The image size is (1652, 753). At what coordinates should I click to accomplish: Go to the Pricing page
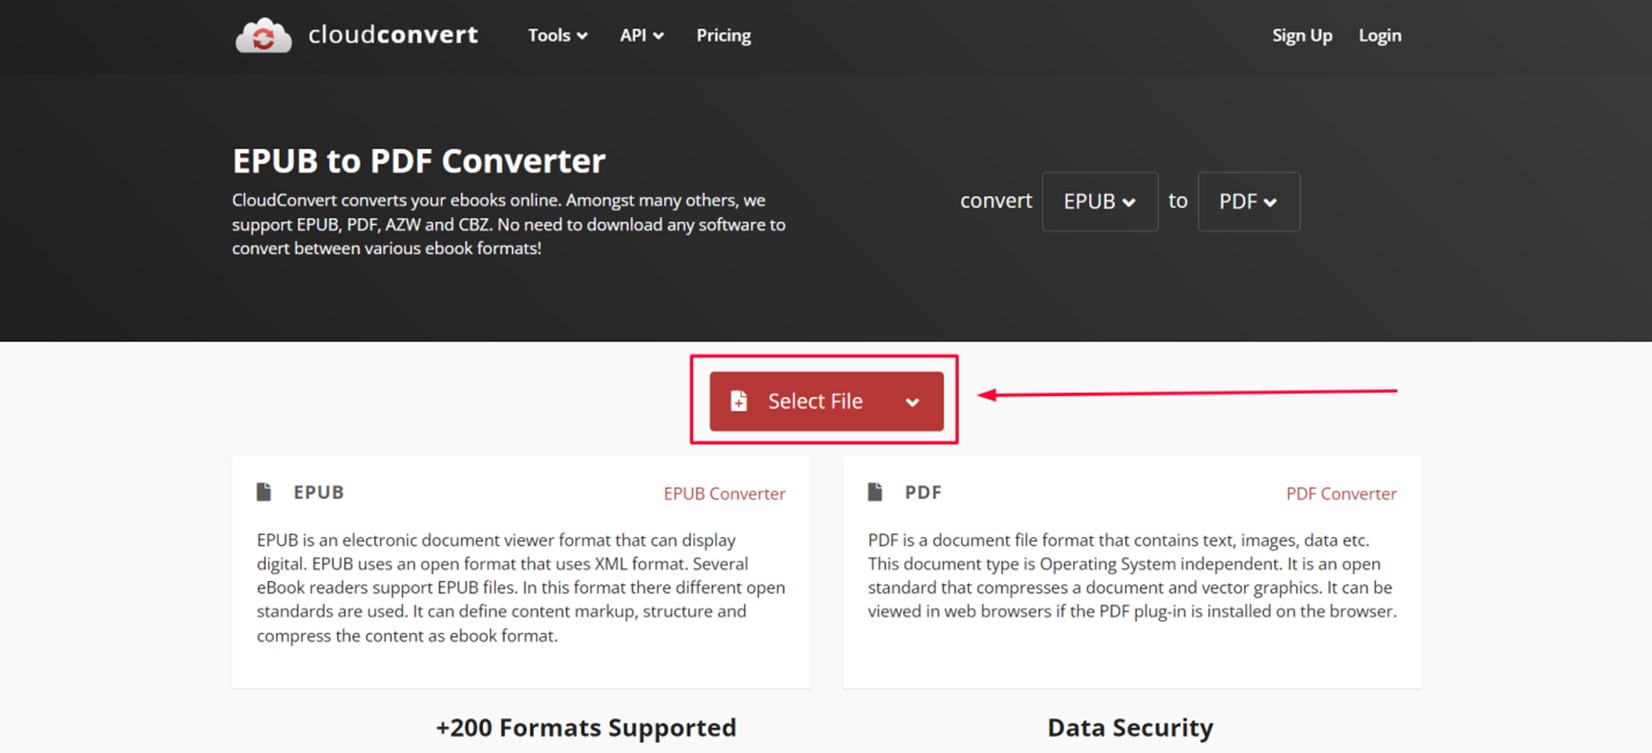724,35
